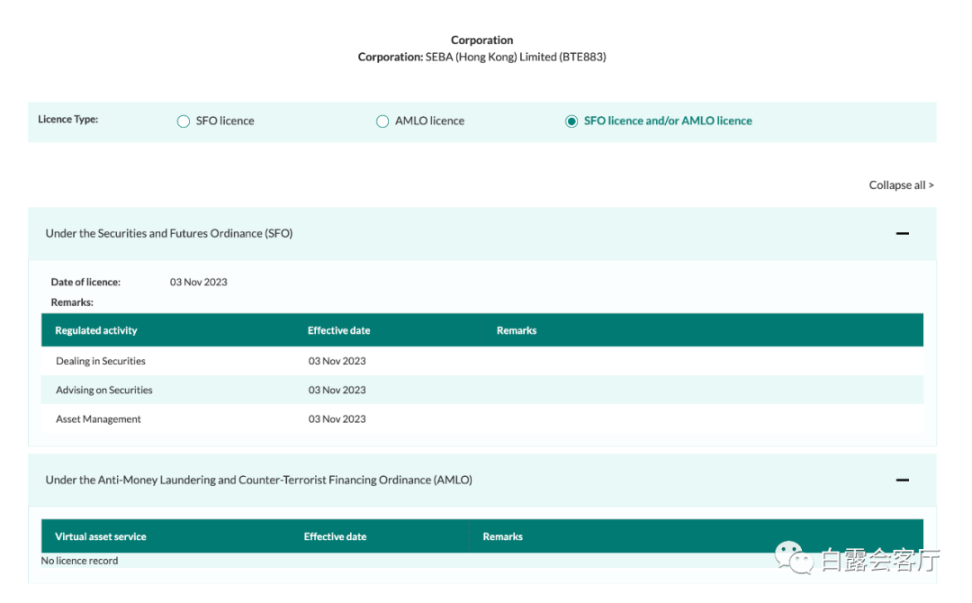972x603 pixels.
Task: Toggle the Securities and Futures Ordinance header
Action: pos(482,234)
